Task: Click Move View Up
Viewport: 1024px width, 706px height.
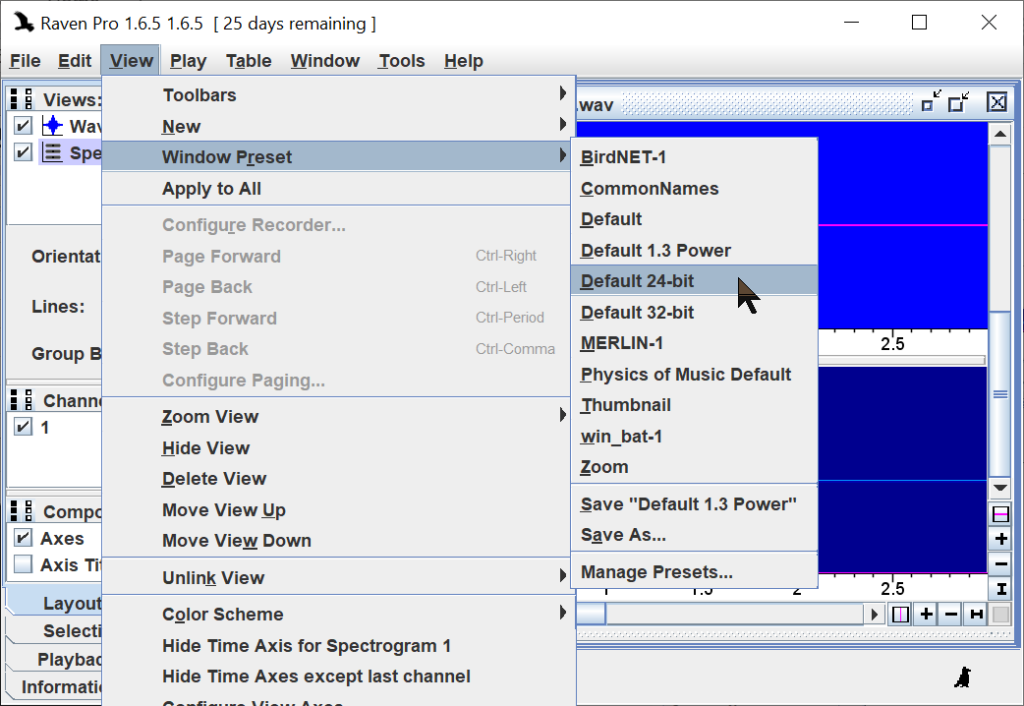Action: 338,510
